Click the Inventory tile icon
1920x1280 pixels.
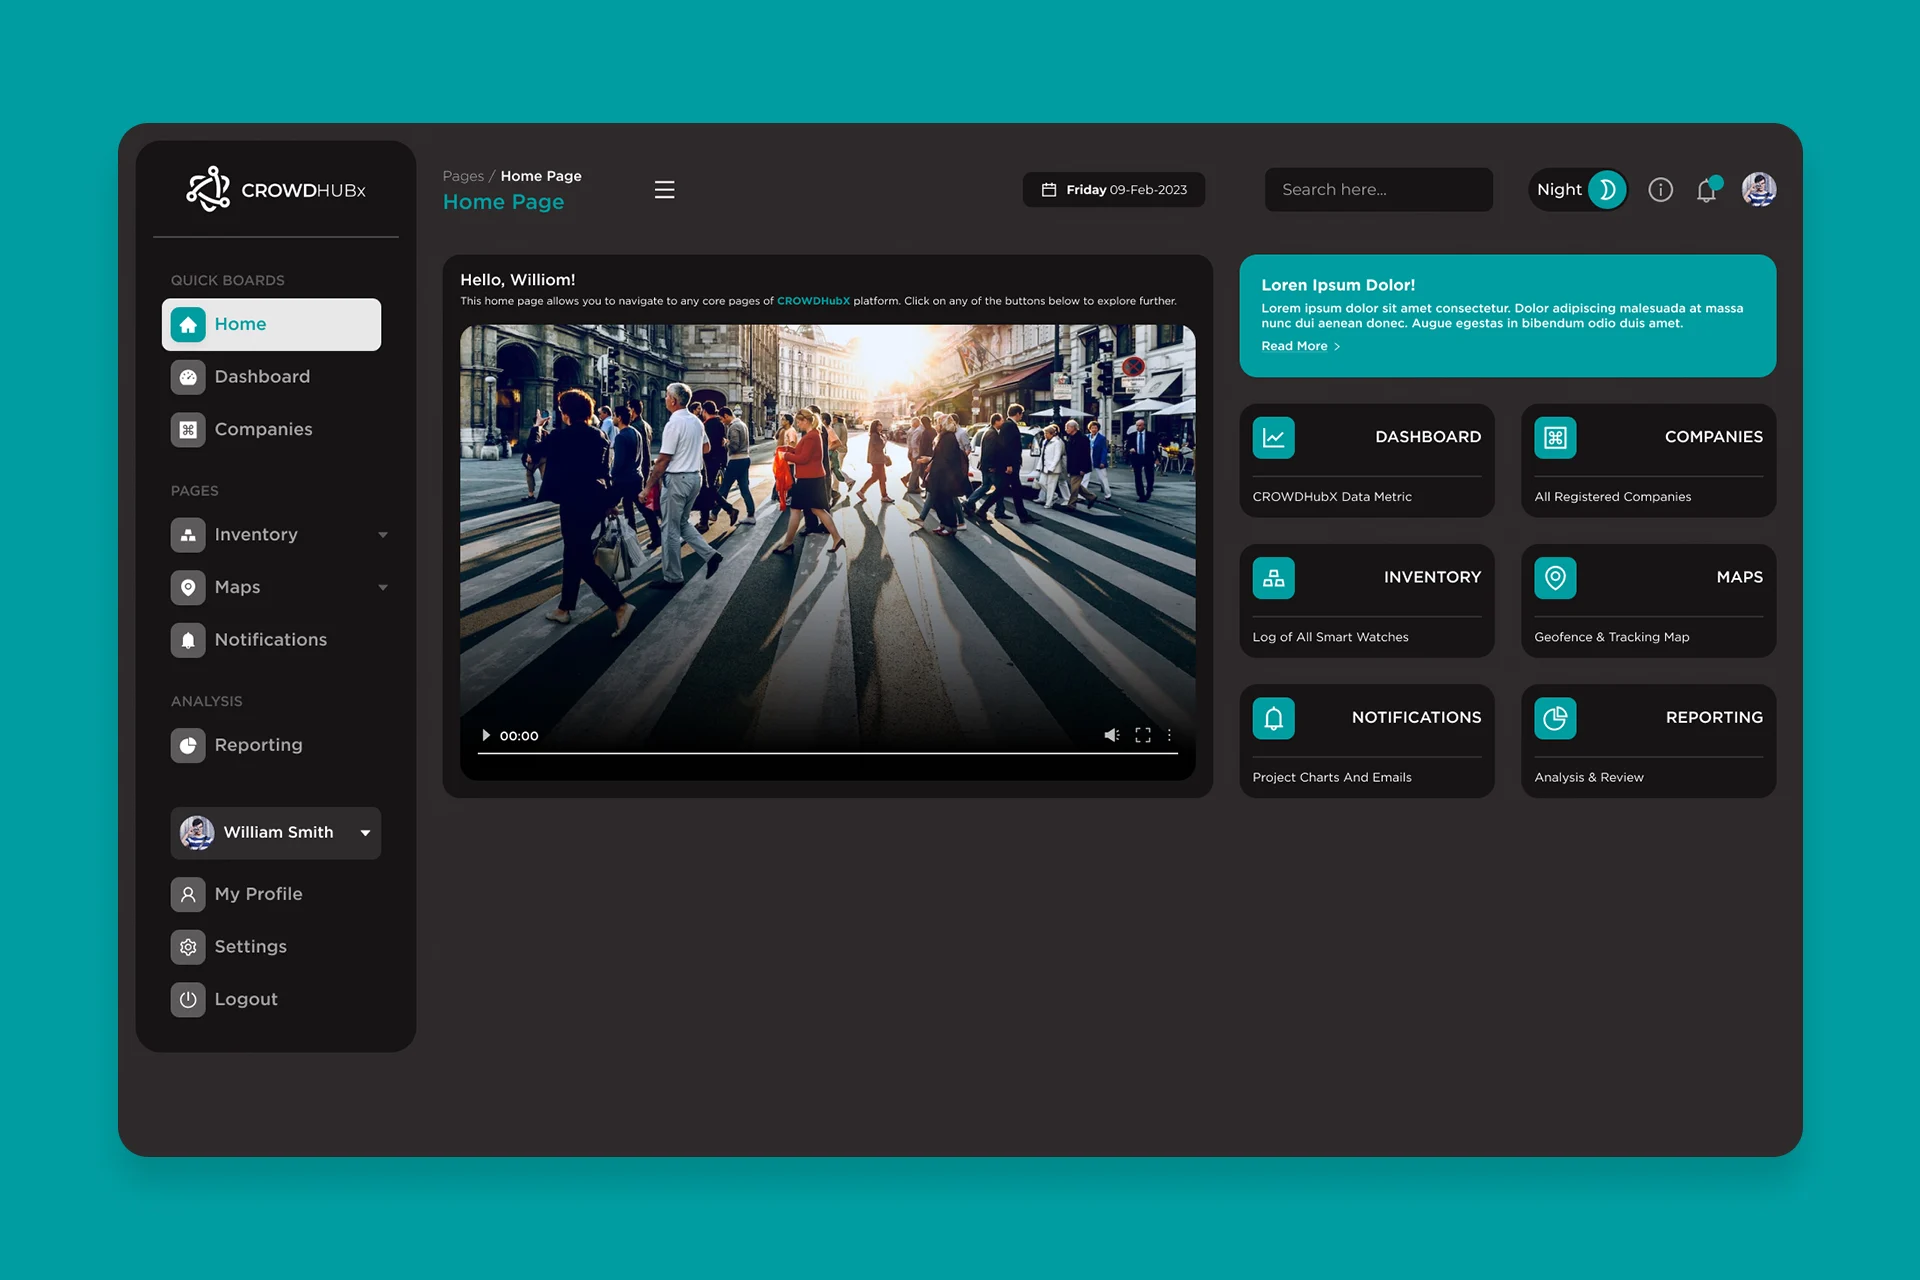coord(1273,578)
